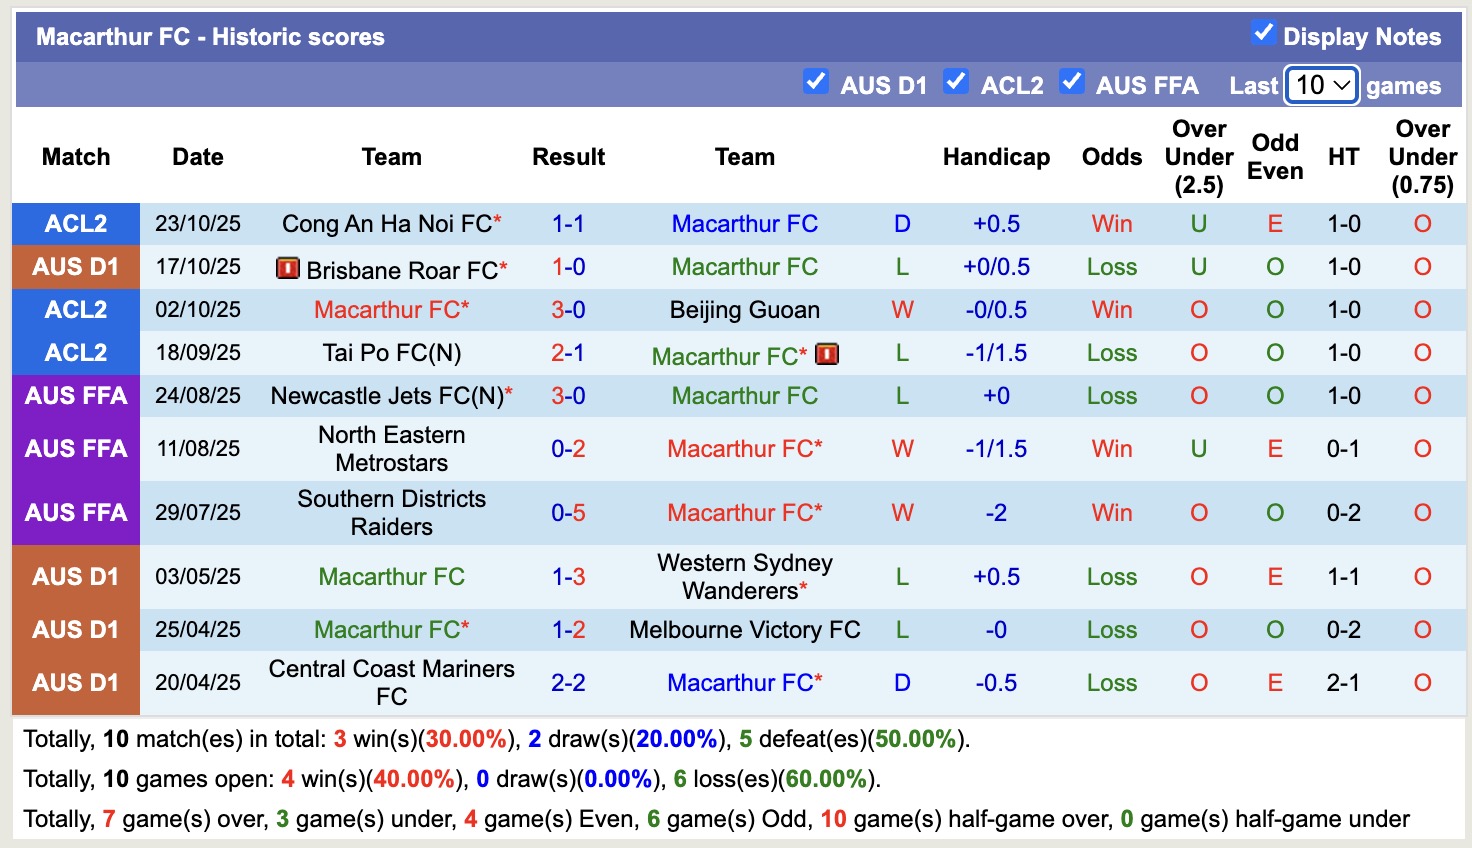The height and width of the screenshot is (848, 1472).
Task: Click the red card icon next to Macarthur FC in Tai Po row
Action: (x=826, y=353)
